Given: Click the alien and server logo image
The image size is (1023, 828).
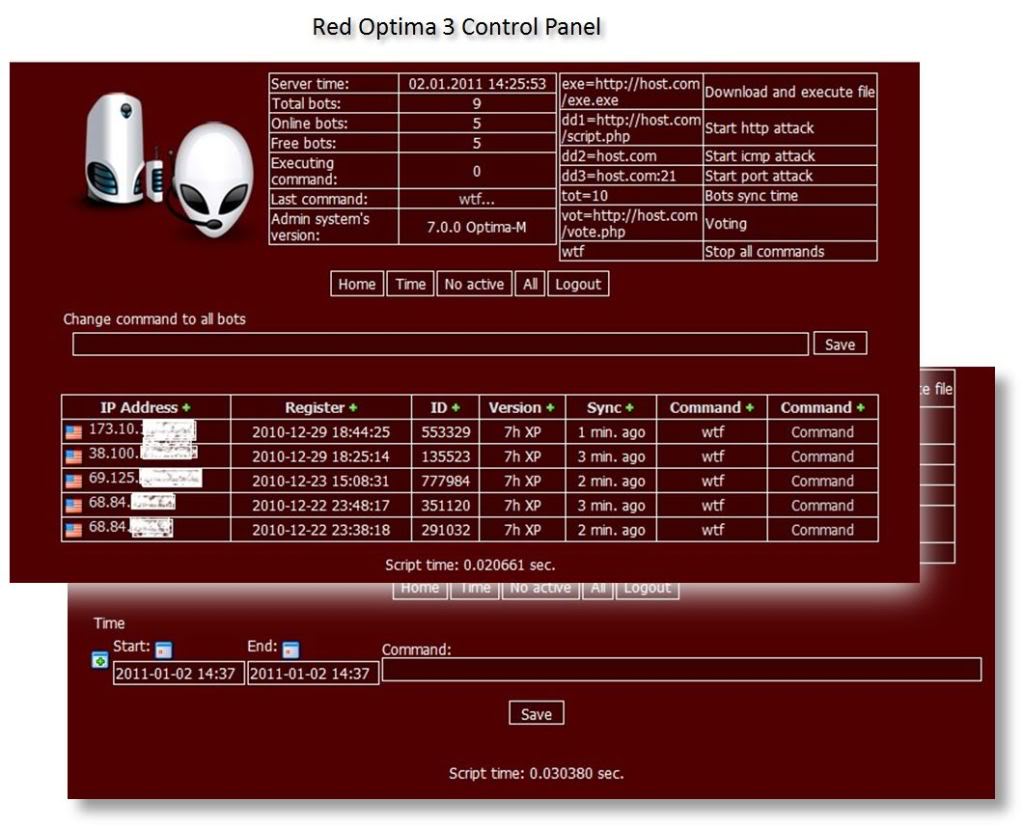Looking at the screenshot, I should click(170, 164).
